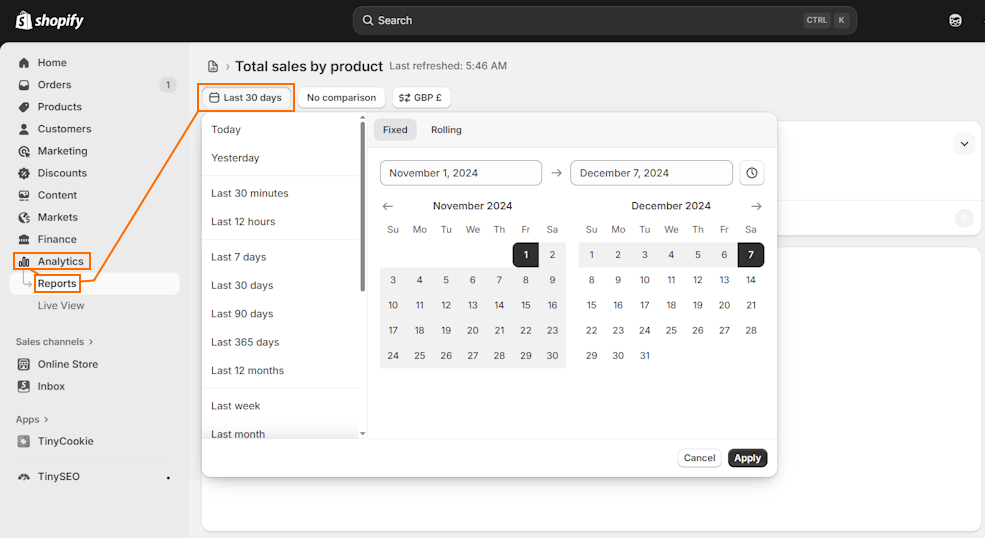The width and height of the screenshot is (985, 538).
Task: Click the Discounts badge icon
Action: [x=24, y=173]
